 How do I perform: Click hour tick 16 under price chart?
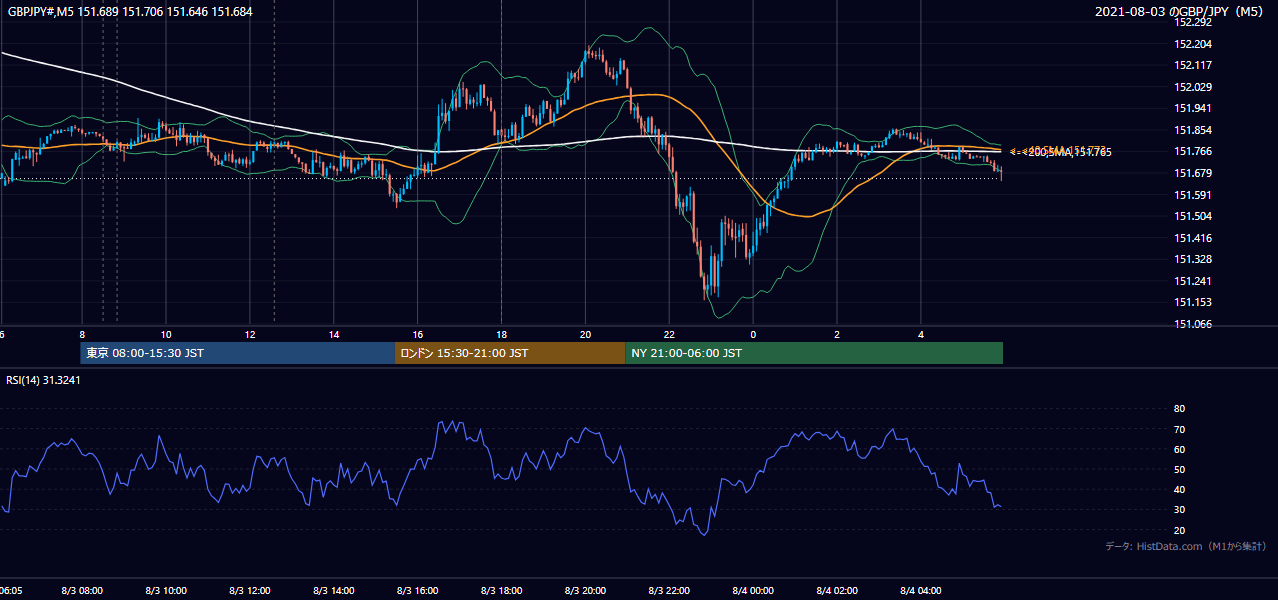click(418, 334)
